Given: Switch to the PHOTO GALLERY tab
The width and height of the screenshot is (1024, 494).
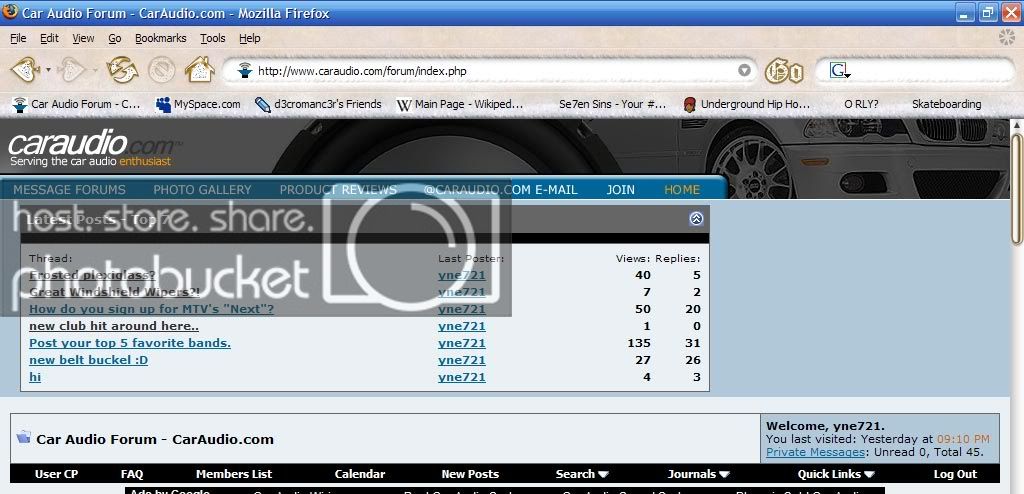Looking at the screenshot, I should pos(202,189).
